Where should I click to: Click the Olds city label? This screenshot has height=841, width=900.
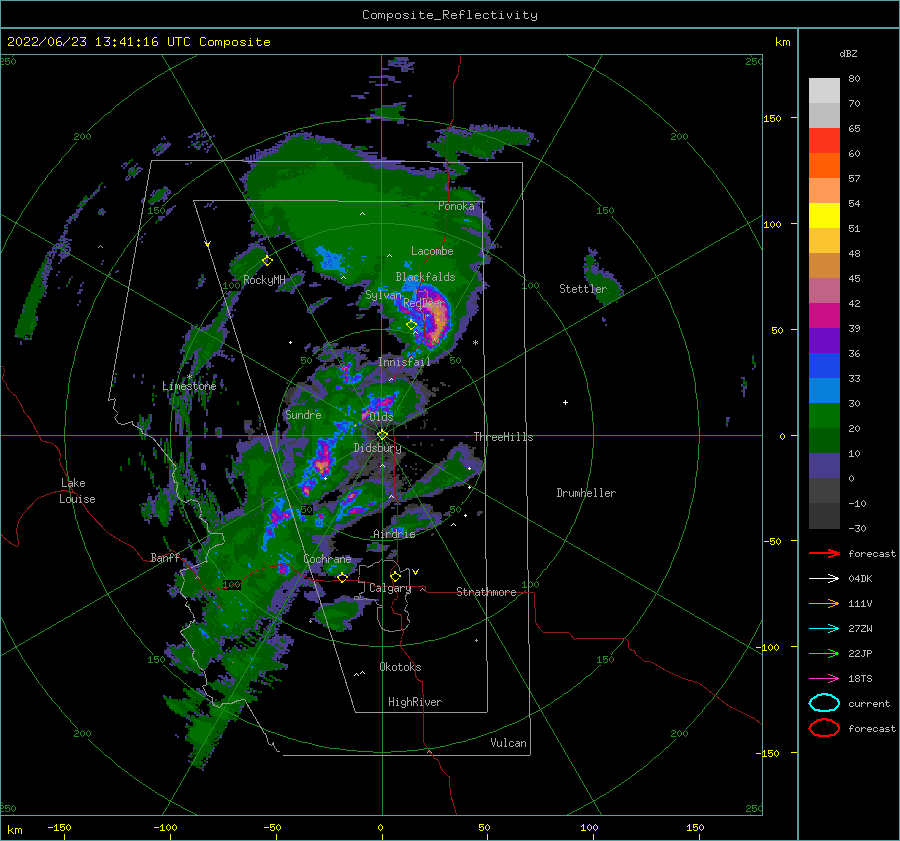click(x=381, y=417)
